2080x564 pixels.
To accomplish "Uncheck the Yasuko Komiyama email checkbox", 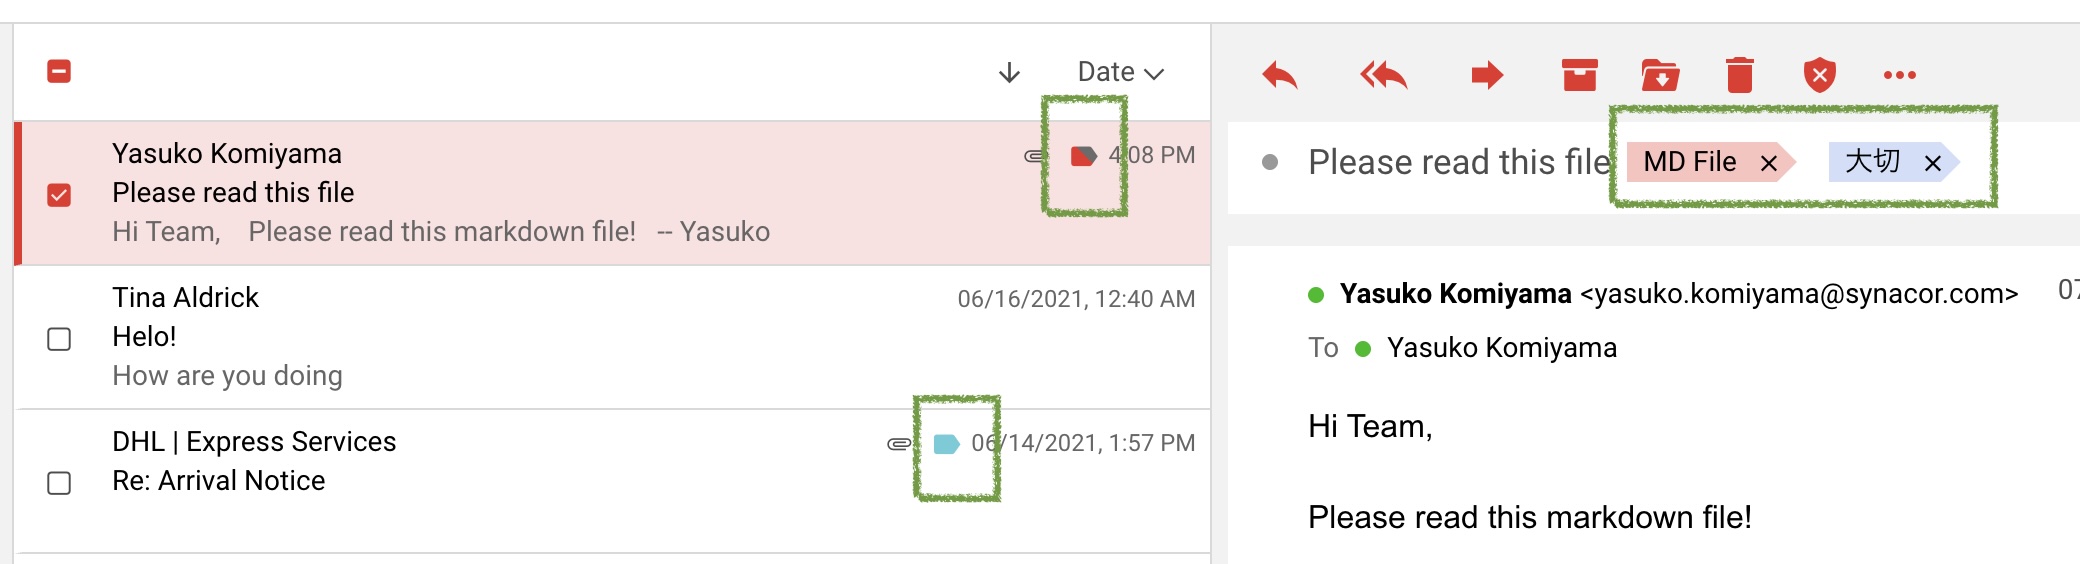I will [x=59, y=195].
